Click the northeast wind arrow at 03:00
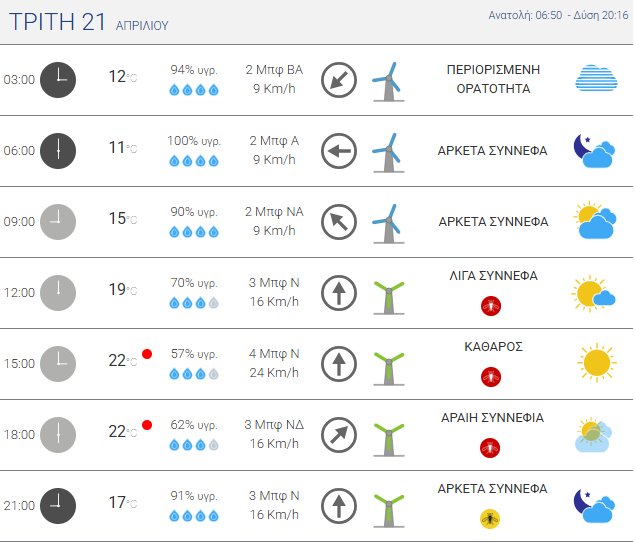The height and width of the screenshot is (542, 635). point(339,80)
